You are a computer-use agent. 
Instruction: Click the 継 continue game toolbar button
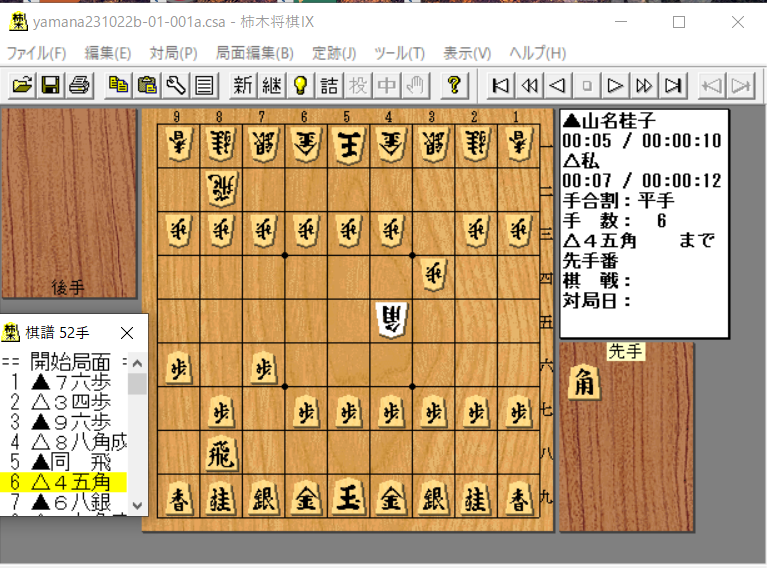pyautogui.click(x=271, y=85)
